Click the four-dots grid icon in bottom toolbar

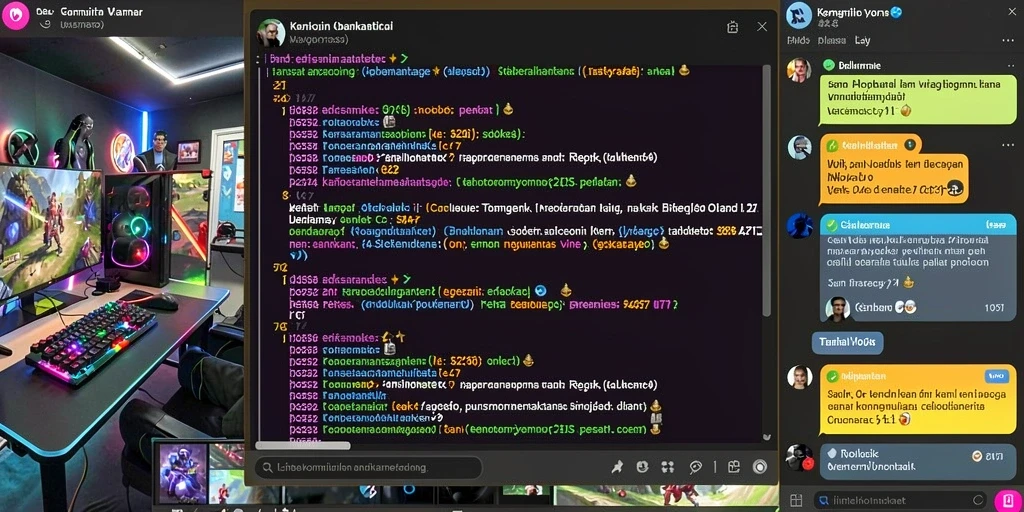667,467
